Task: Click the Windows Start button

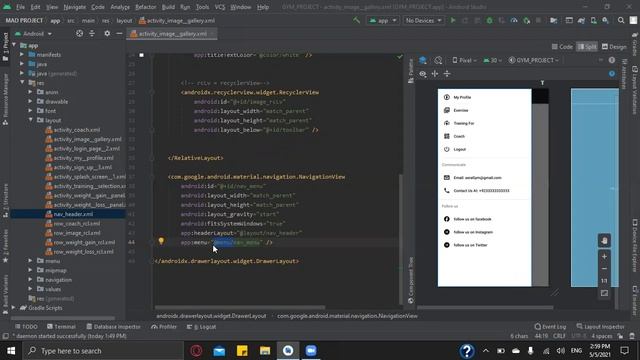Action: click(x=11, y=351)
